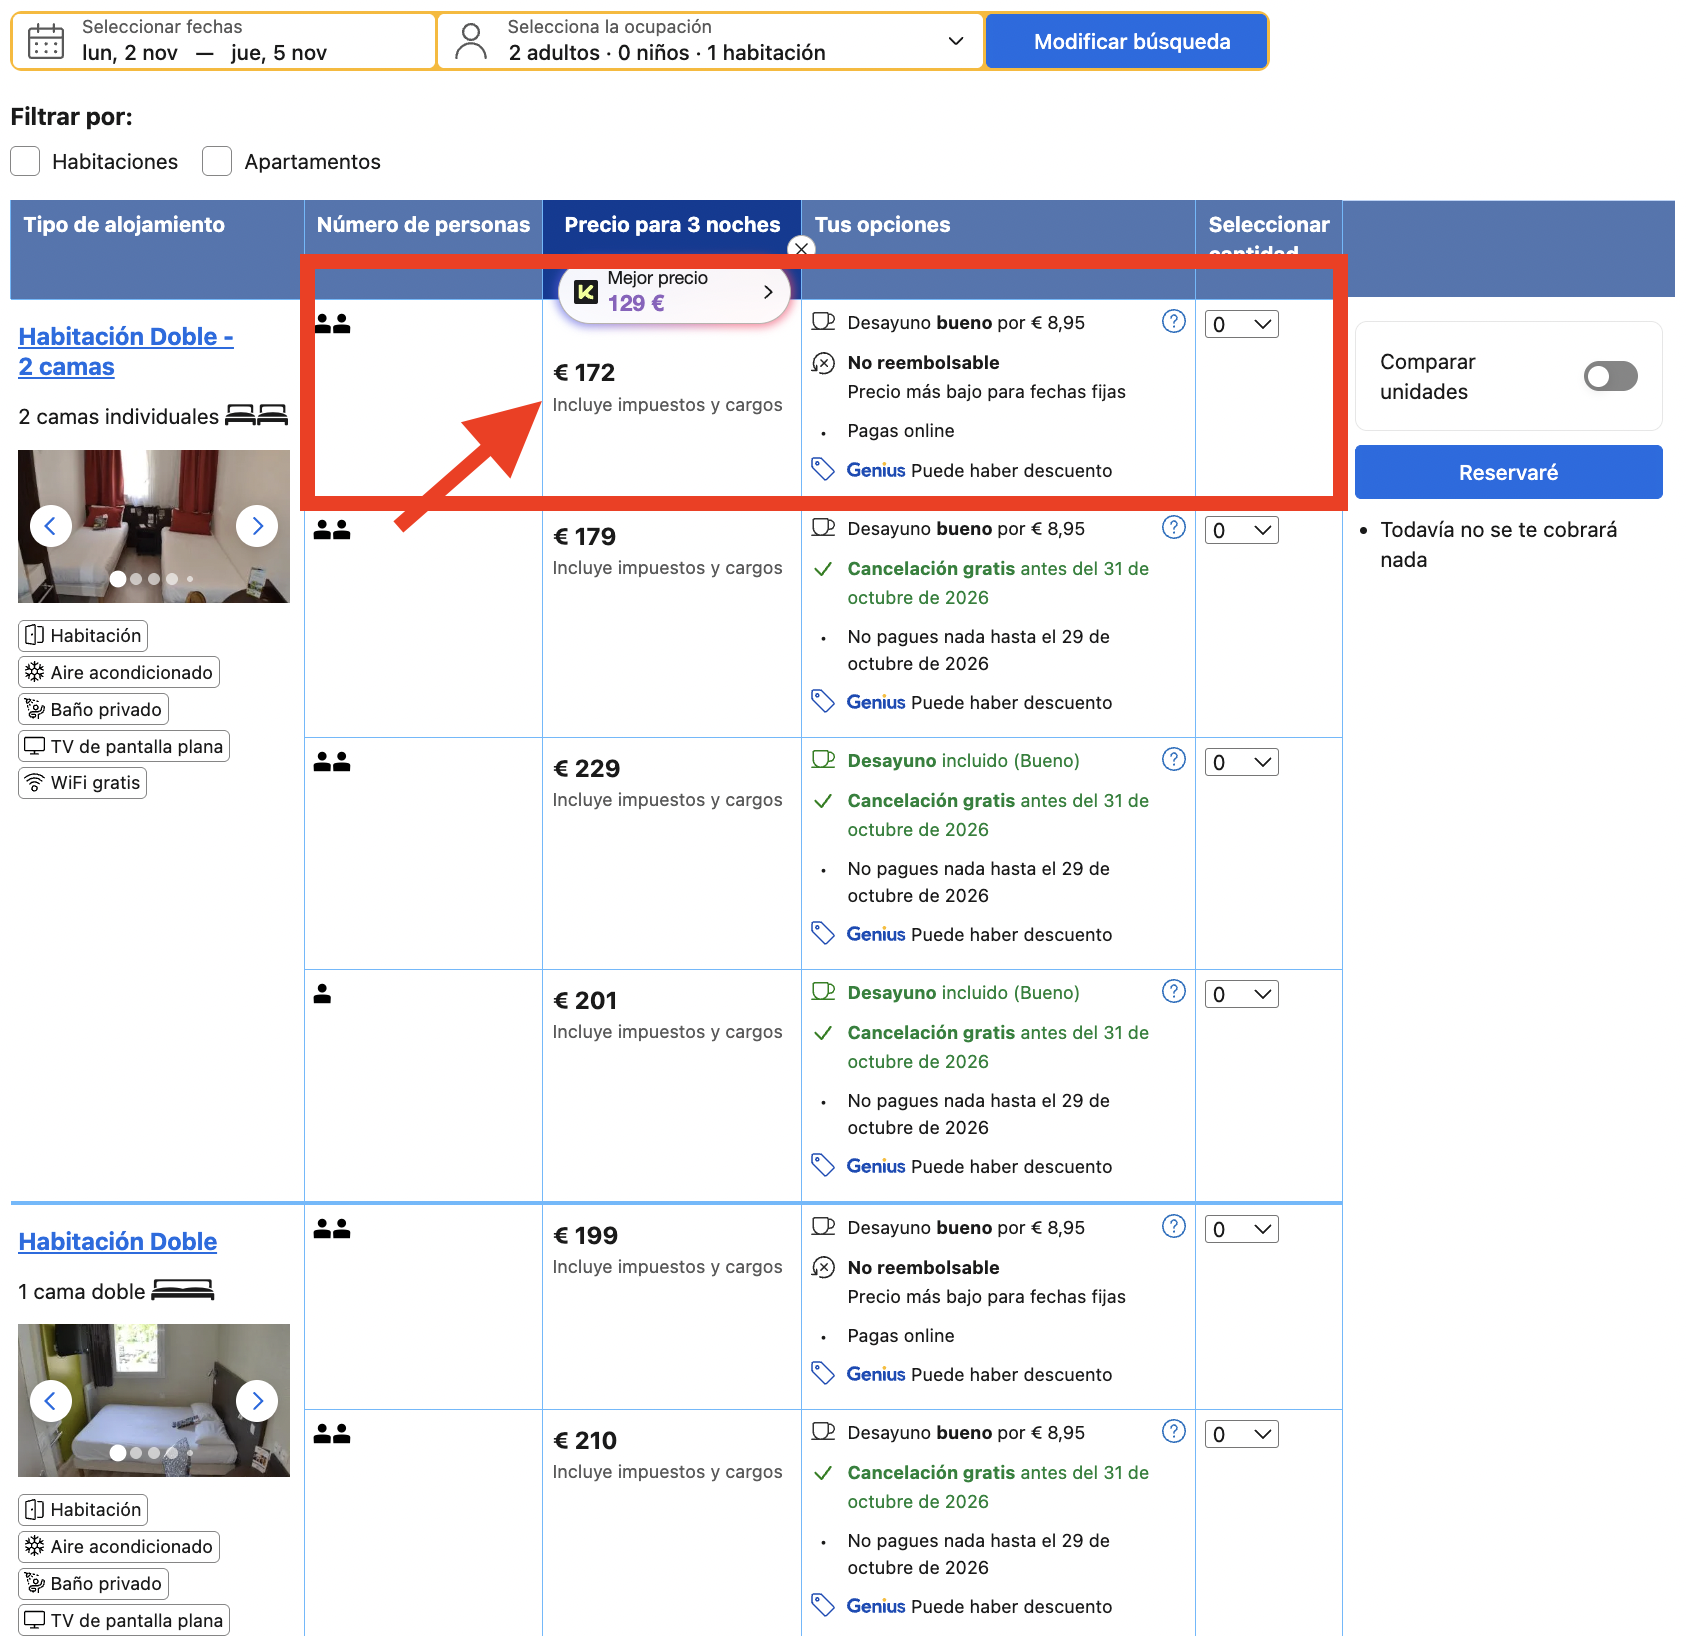This screenshot has height=1636, width=1686.
Task: Show breakfast info help for € 199 row
Action: click(1174, 1226)
